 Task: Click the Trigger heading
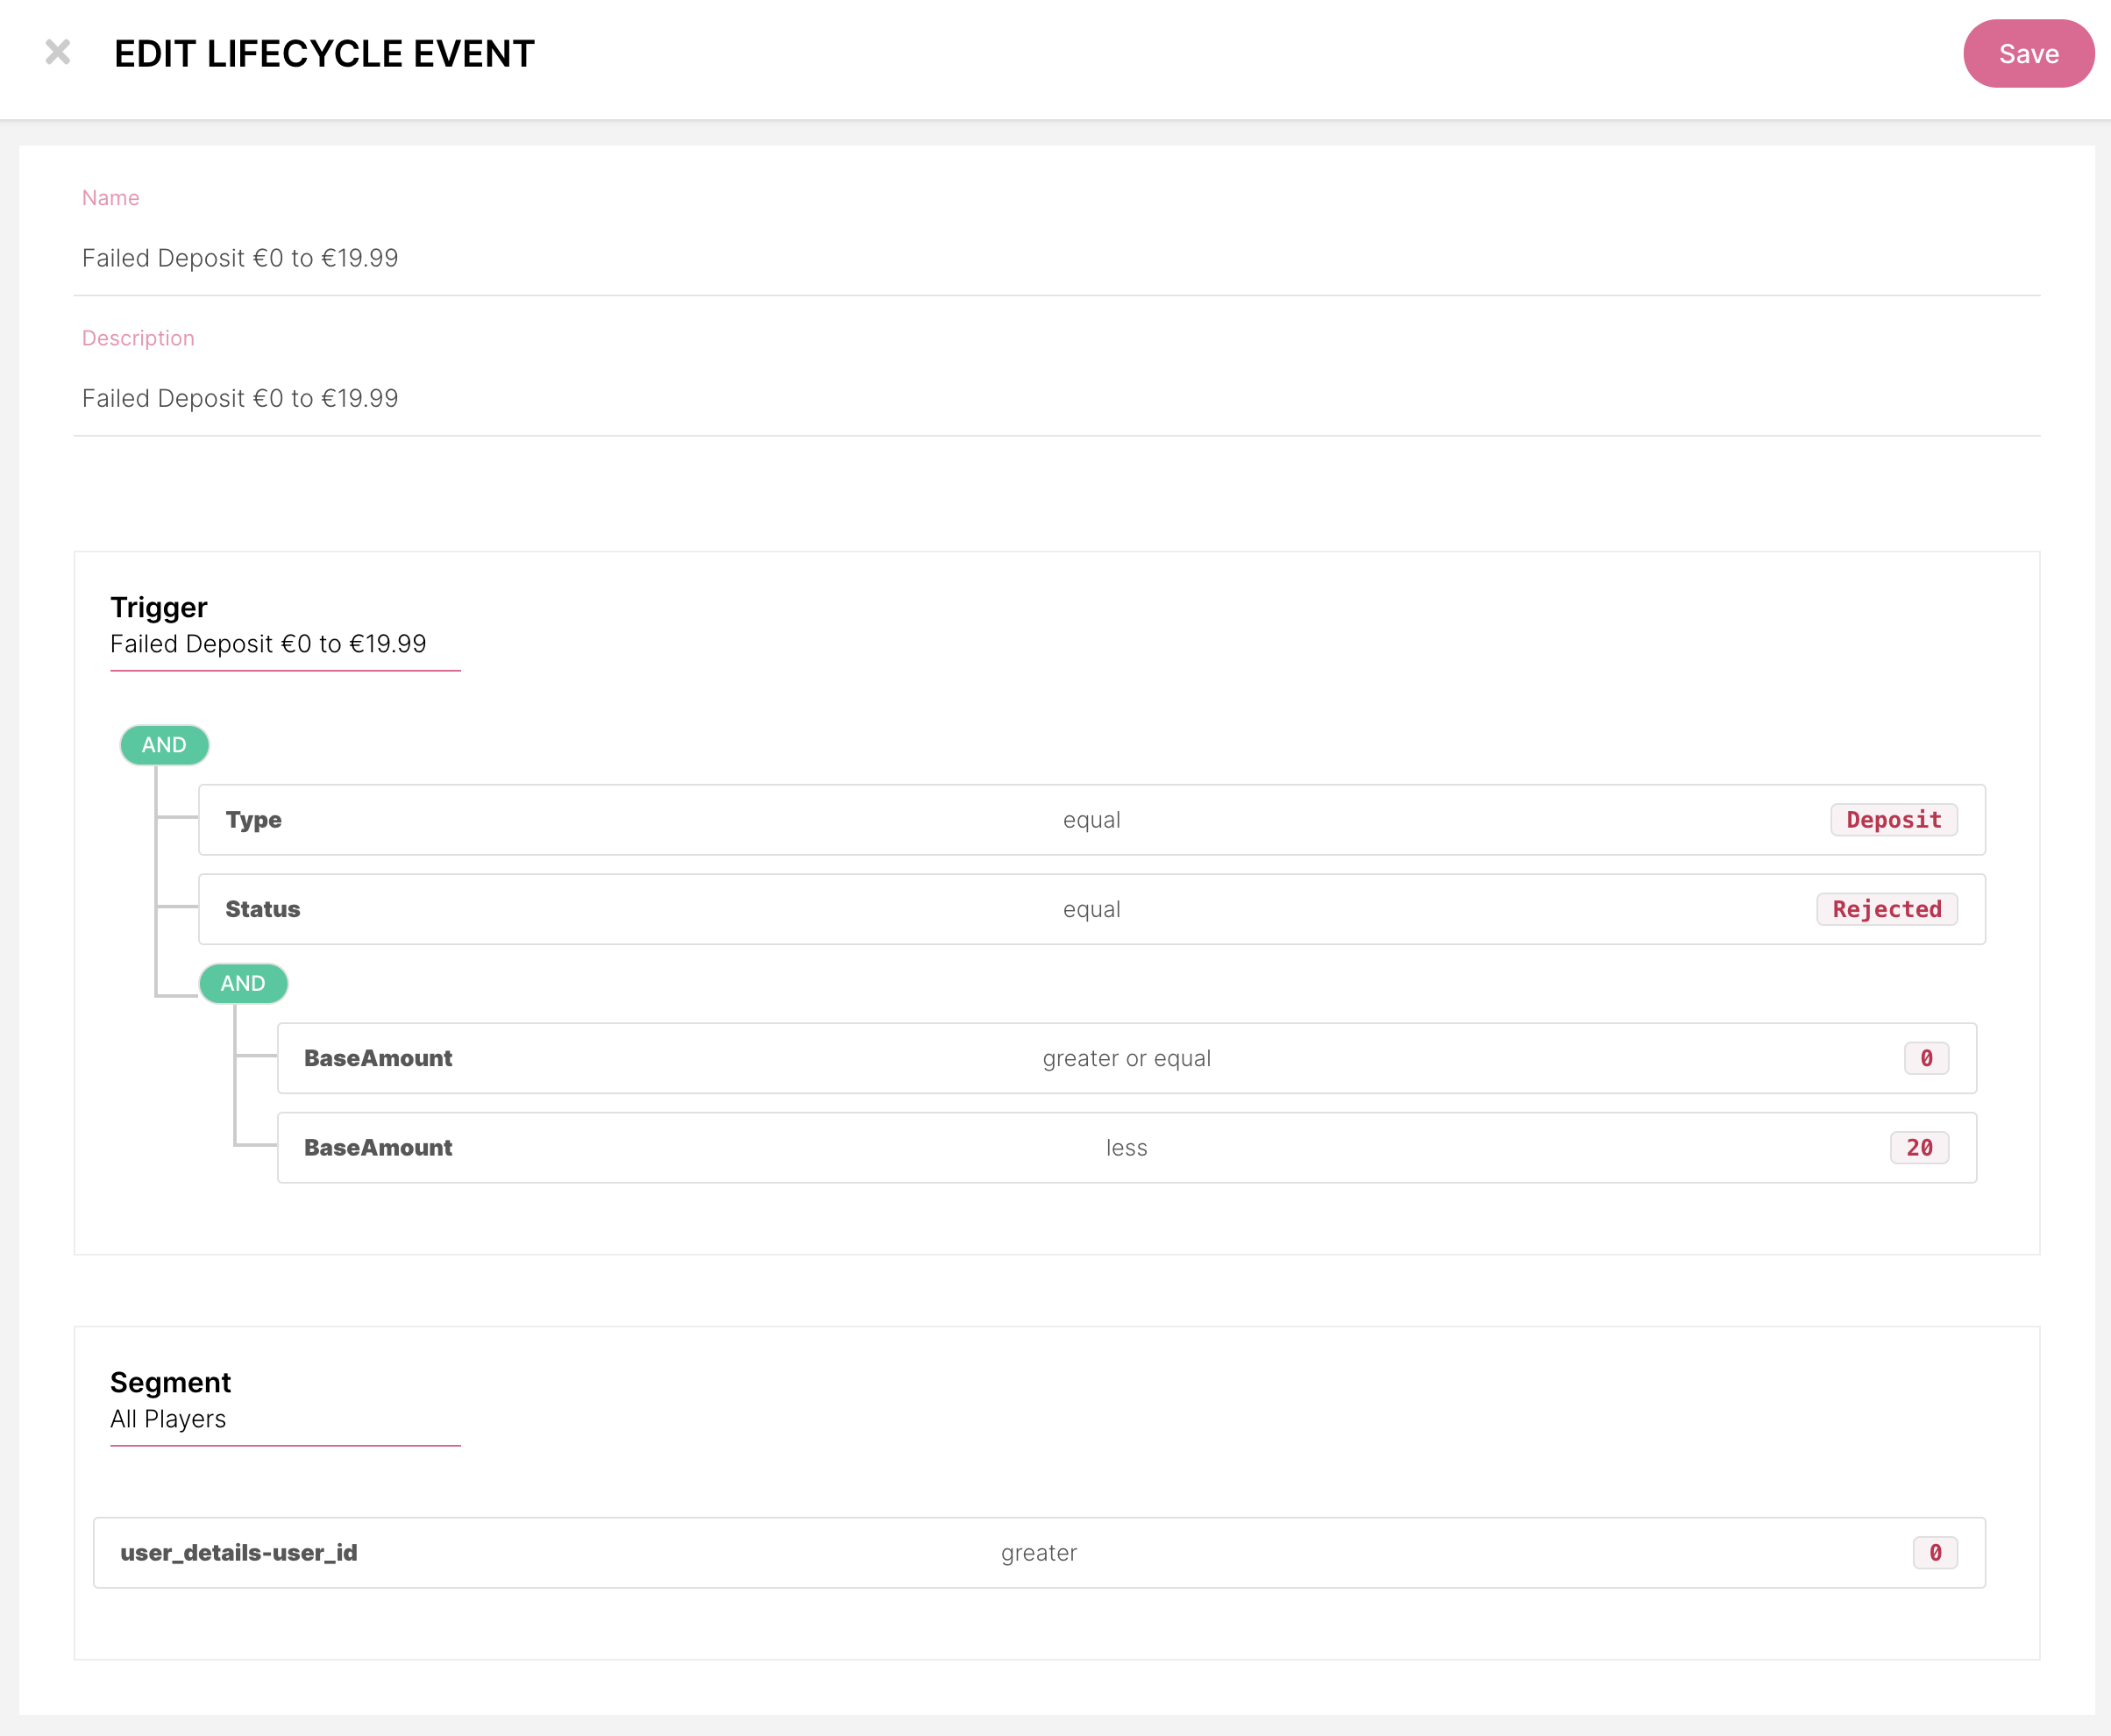pos(159,608)
